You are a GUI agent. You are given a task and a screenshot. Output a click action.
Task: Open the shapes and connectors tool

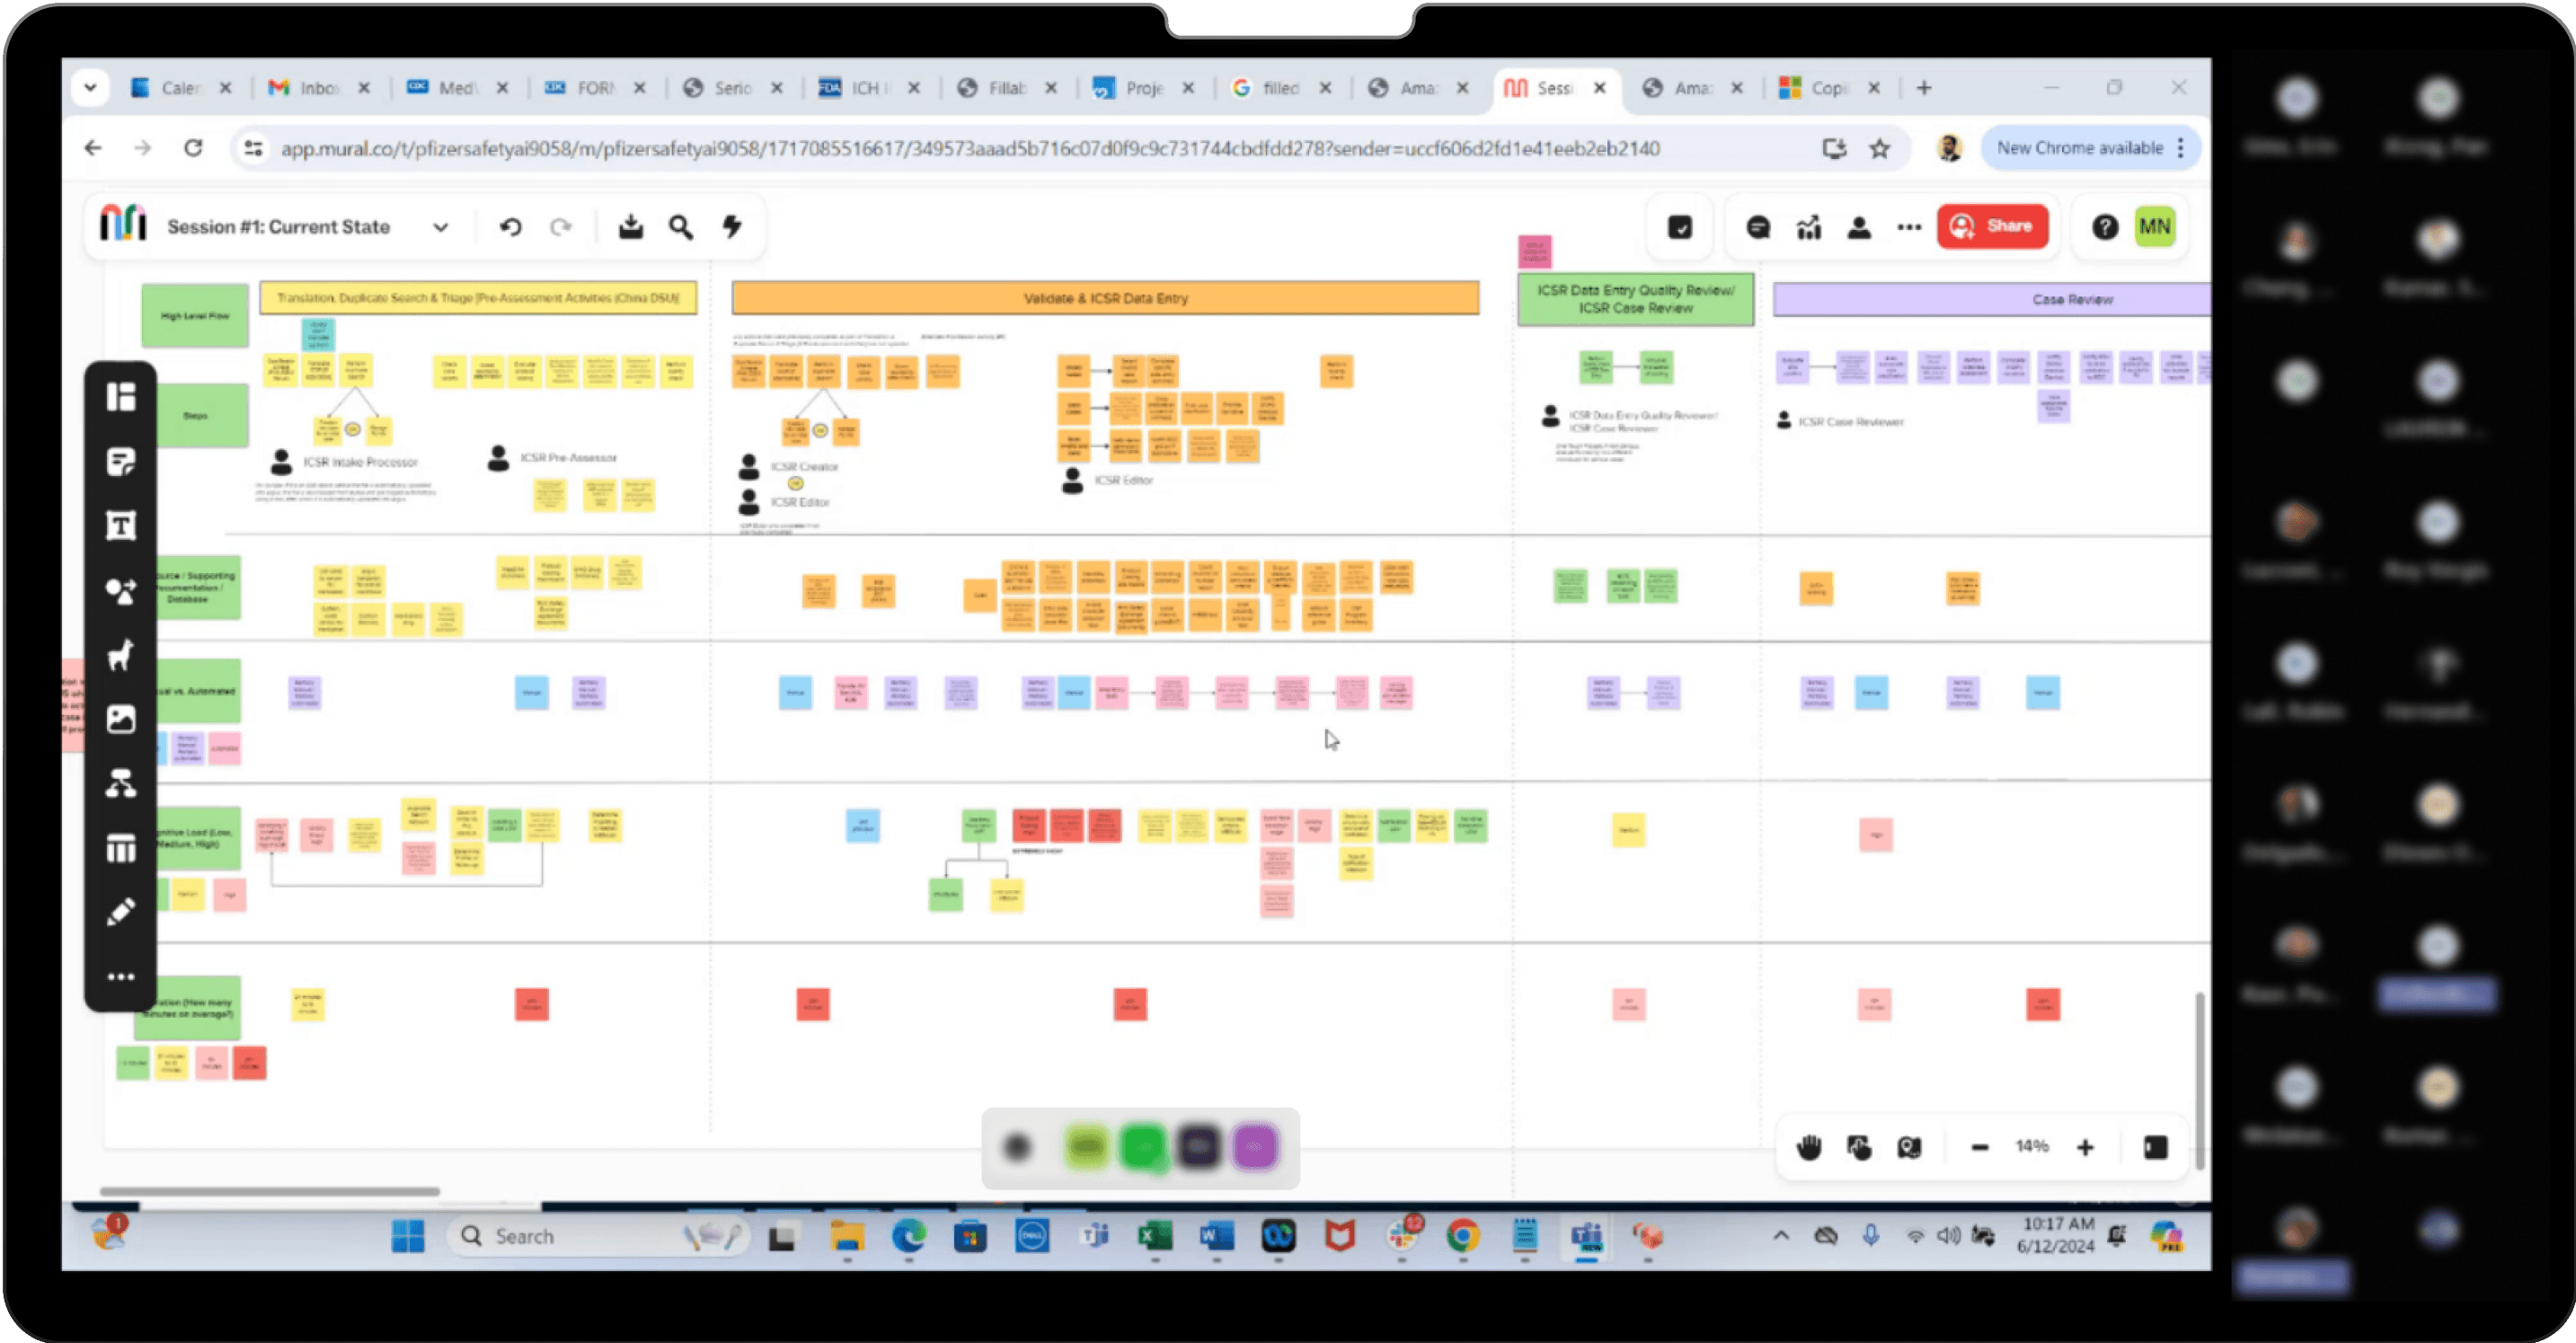(121, 591)
